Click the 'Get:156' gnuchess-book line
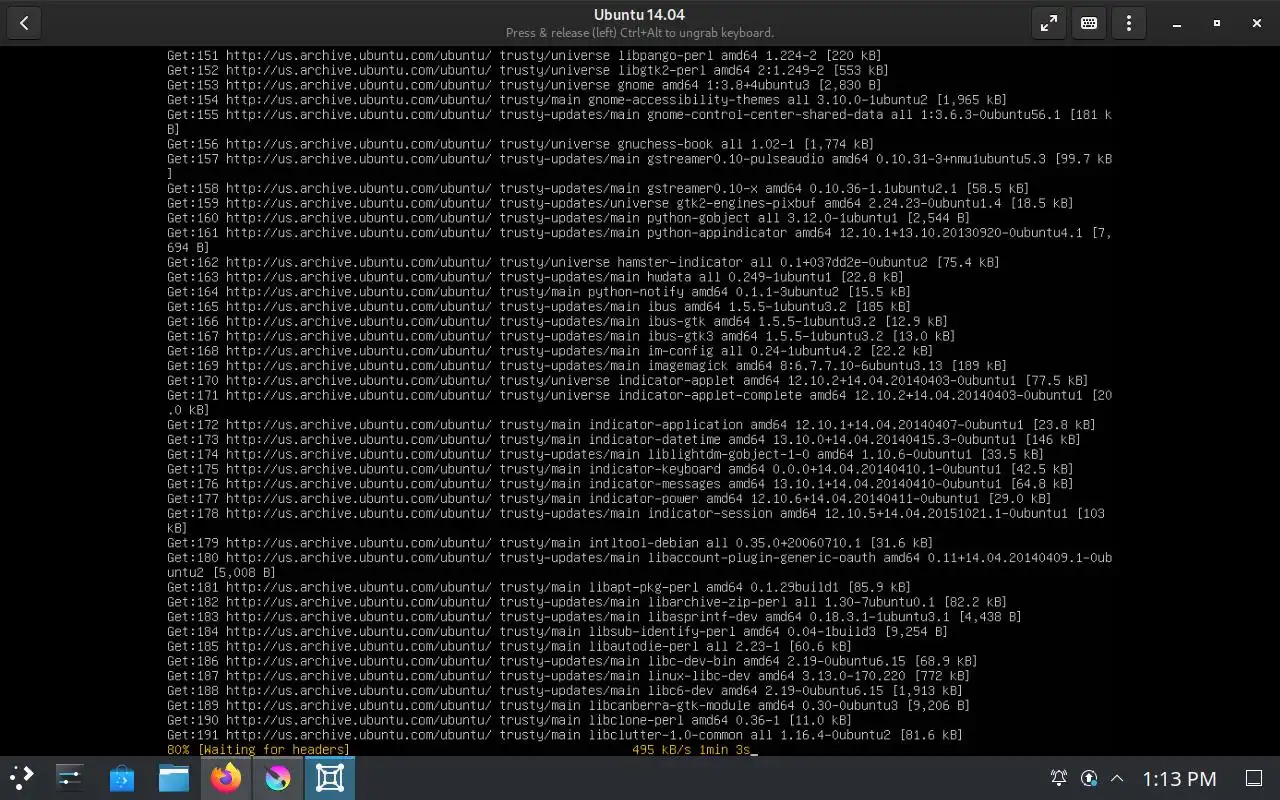1280x800 pixels. click(x=520, y=144)
